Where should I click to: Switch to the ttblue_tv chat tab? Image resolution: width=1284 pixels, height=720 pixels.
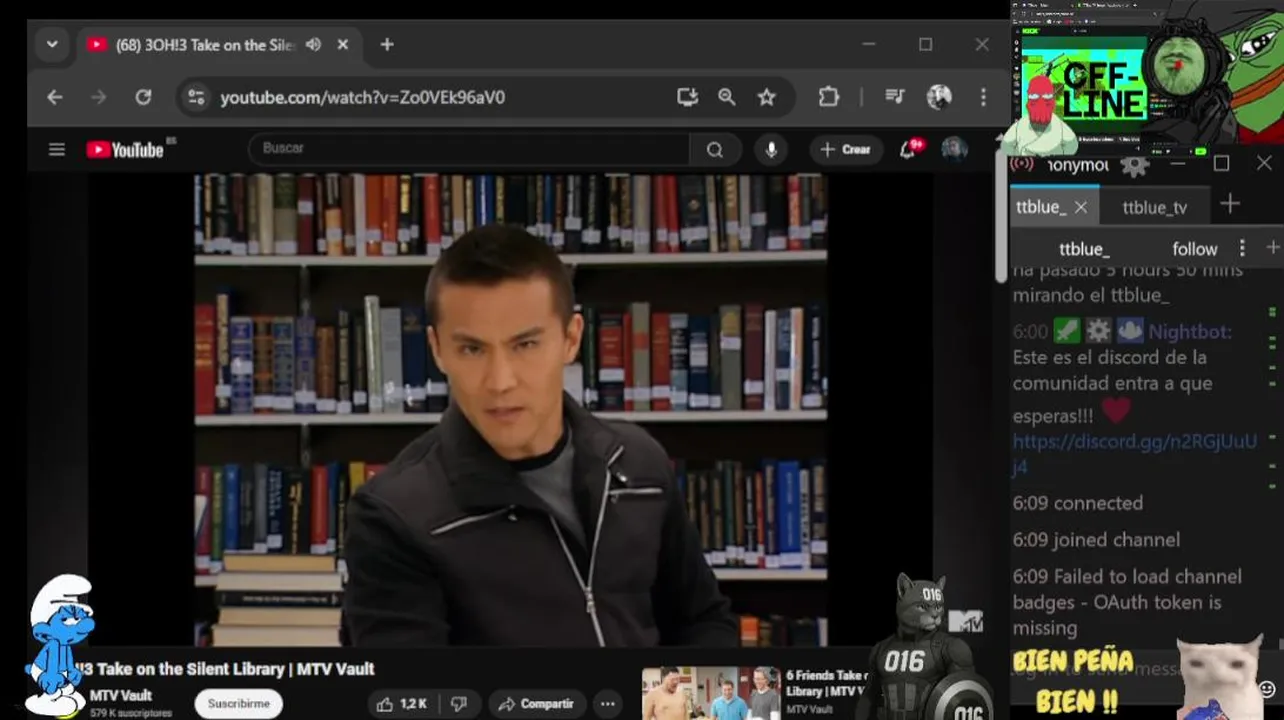1154,207
